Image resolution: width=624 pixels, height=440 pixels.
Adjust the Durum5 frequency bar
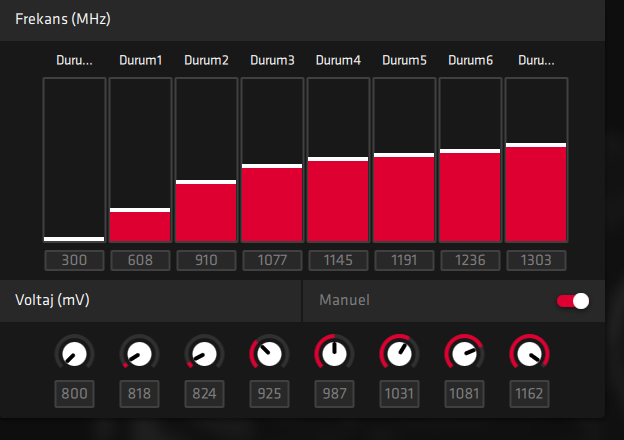404,160
